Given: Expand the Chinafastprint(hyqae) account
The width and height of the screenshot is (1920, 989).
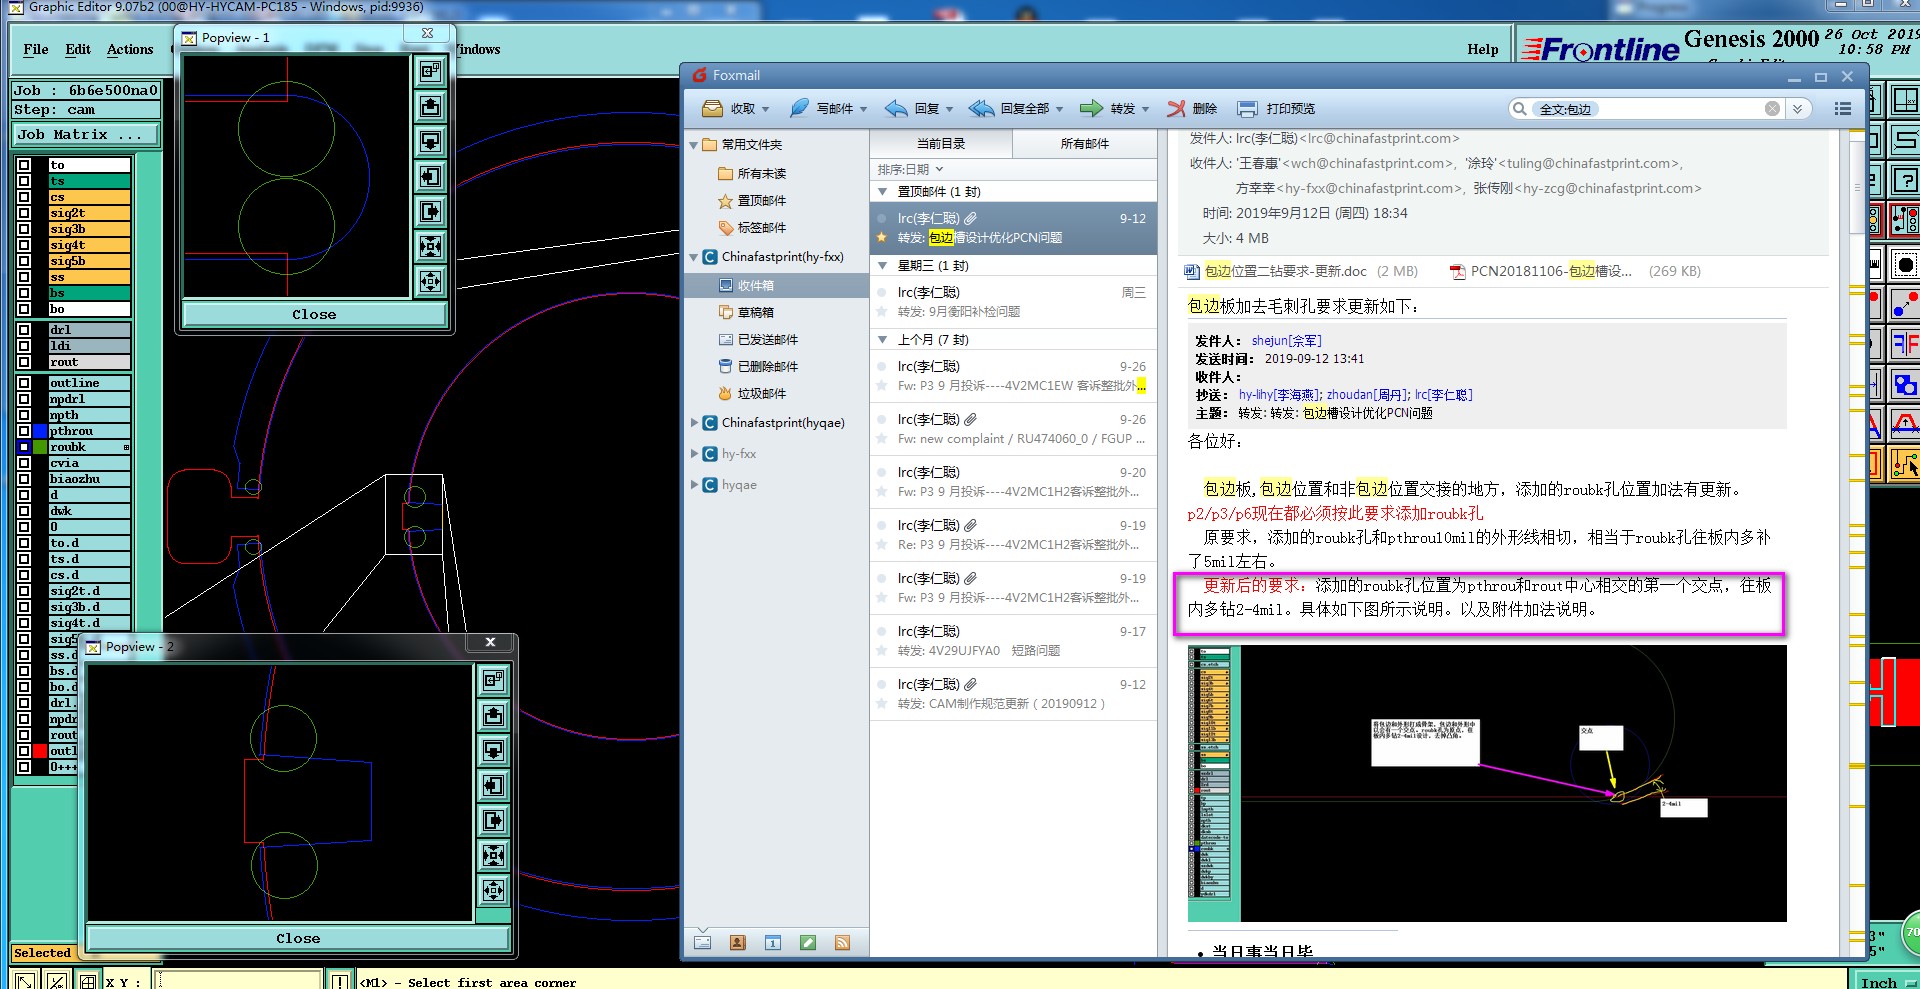Looking at the screenshot, I should tap(694, 423).
